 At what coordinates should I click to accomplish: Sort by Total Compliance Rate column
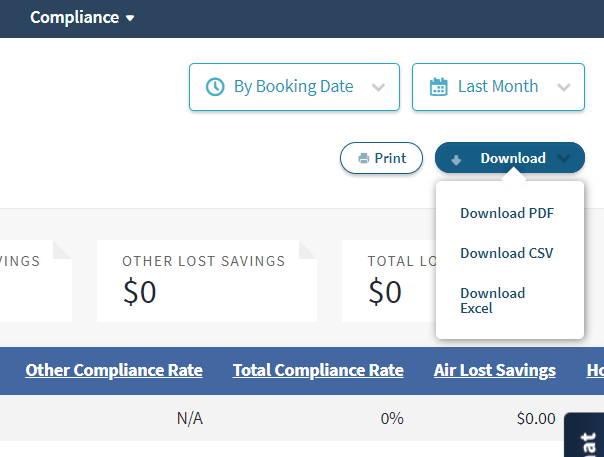click(318, 370)
